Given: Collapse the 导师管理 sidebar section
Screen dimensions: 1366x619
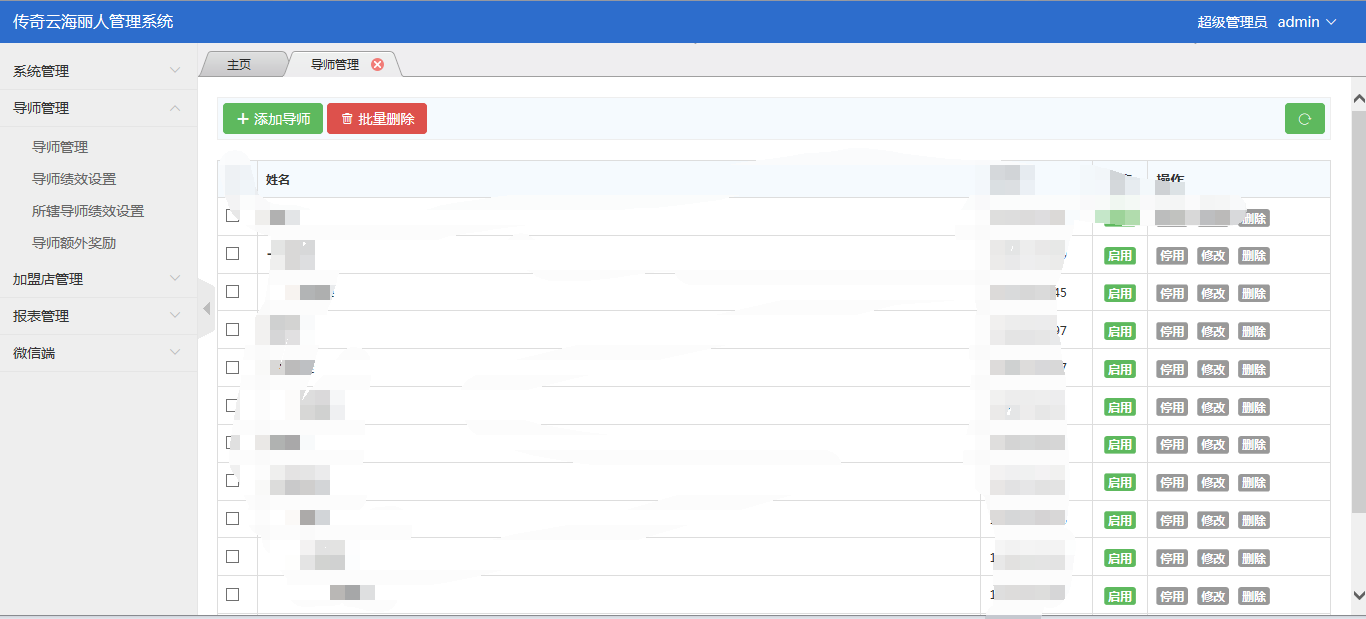Looking at the screenshot, I should [x=98, y=108].
